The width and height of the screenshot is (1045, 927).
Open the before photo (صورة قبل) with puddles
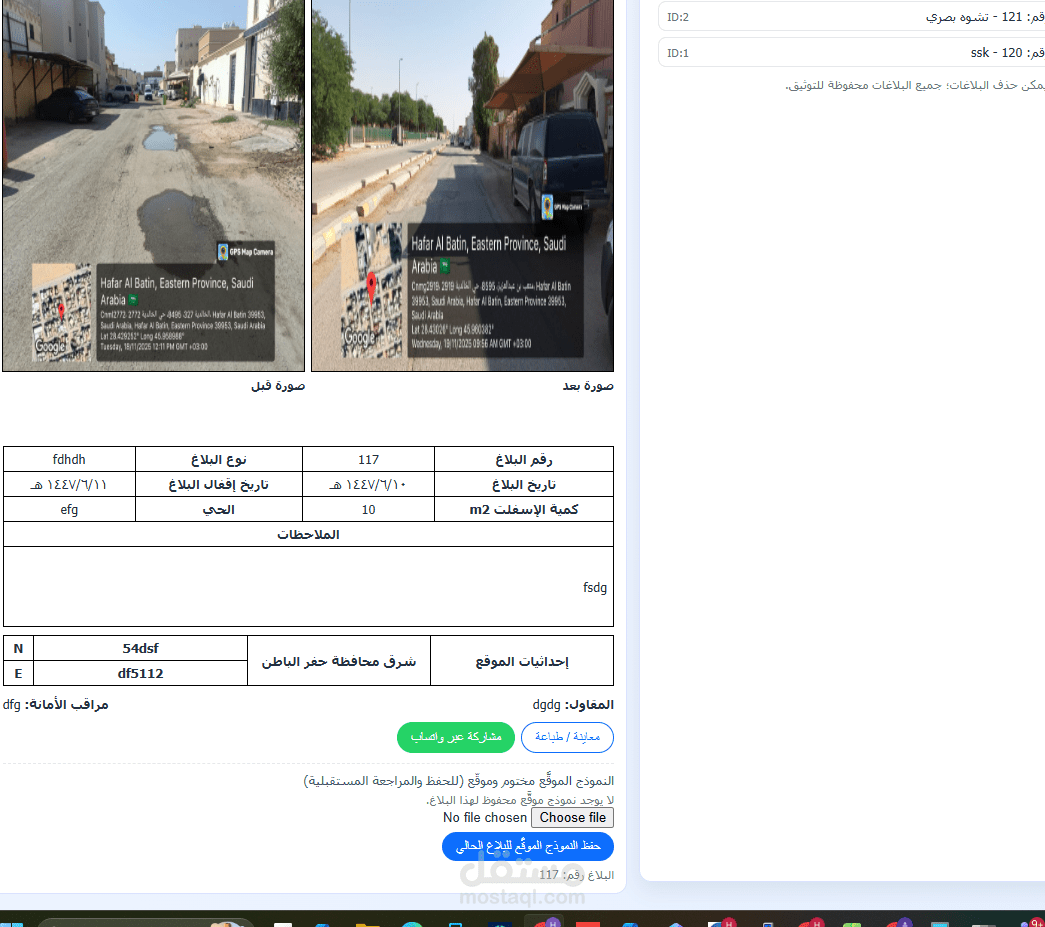click(x=153, y=185)
